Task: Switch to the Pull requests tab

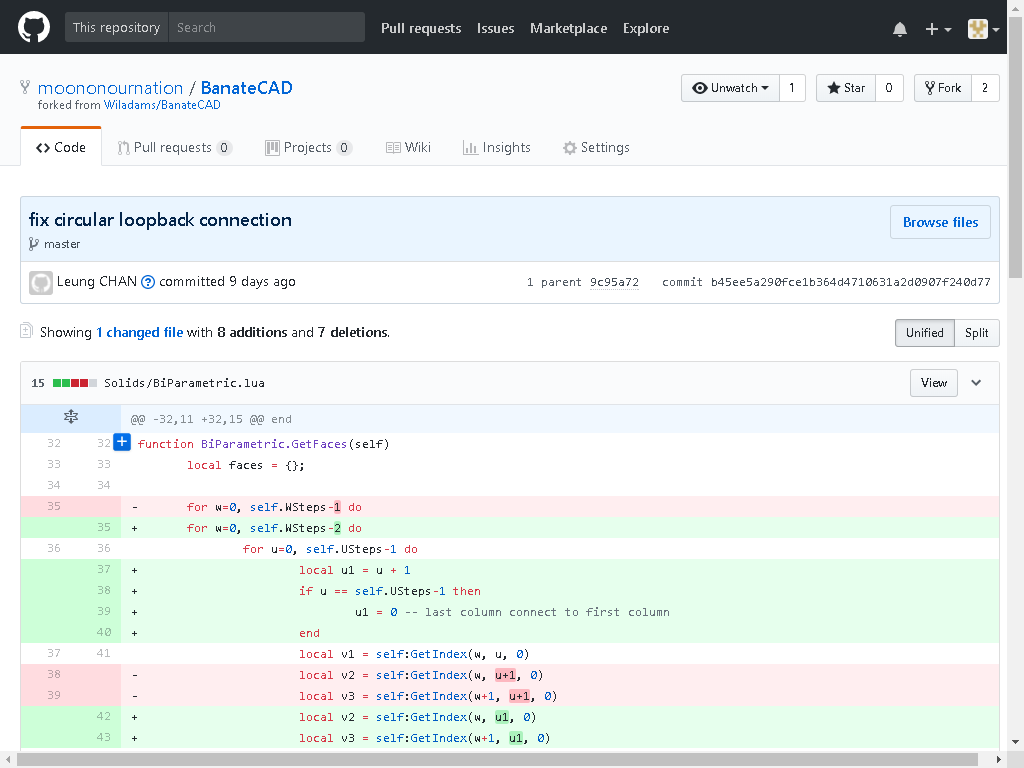Action: tap(173, 147)
